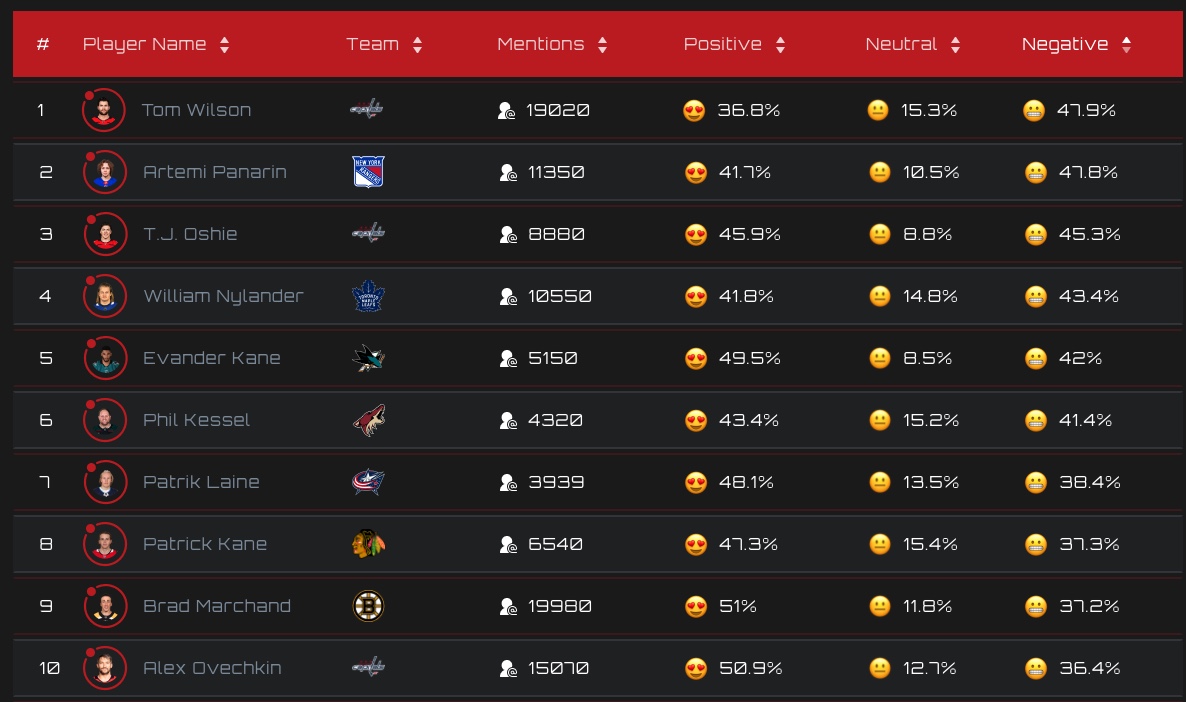The image size is (1186, 702).
Task: Click the heart-eyes emoji next to 51%
Action: tap(695, 607)
